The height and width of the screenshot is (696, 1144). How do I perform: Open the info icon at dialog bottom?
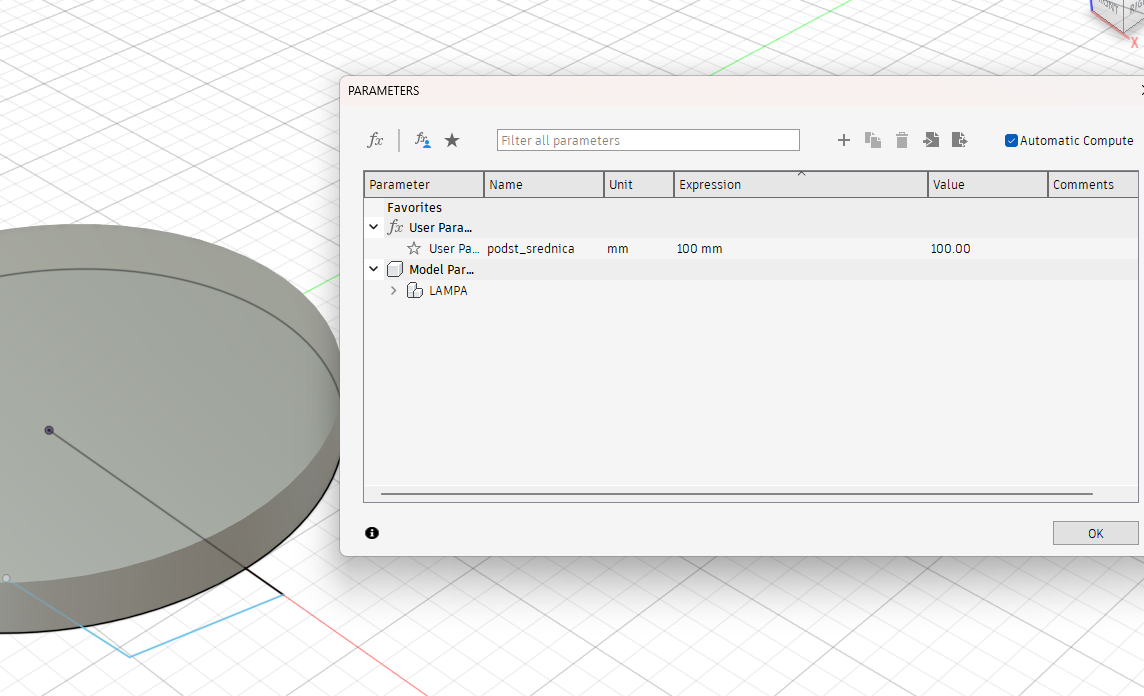pyautogui.click(x=372, y=533)
